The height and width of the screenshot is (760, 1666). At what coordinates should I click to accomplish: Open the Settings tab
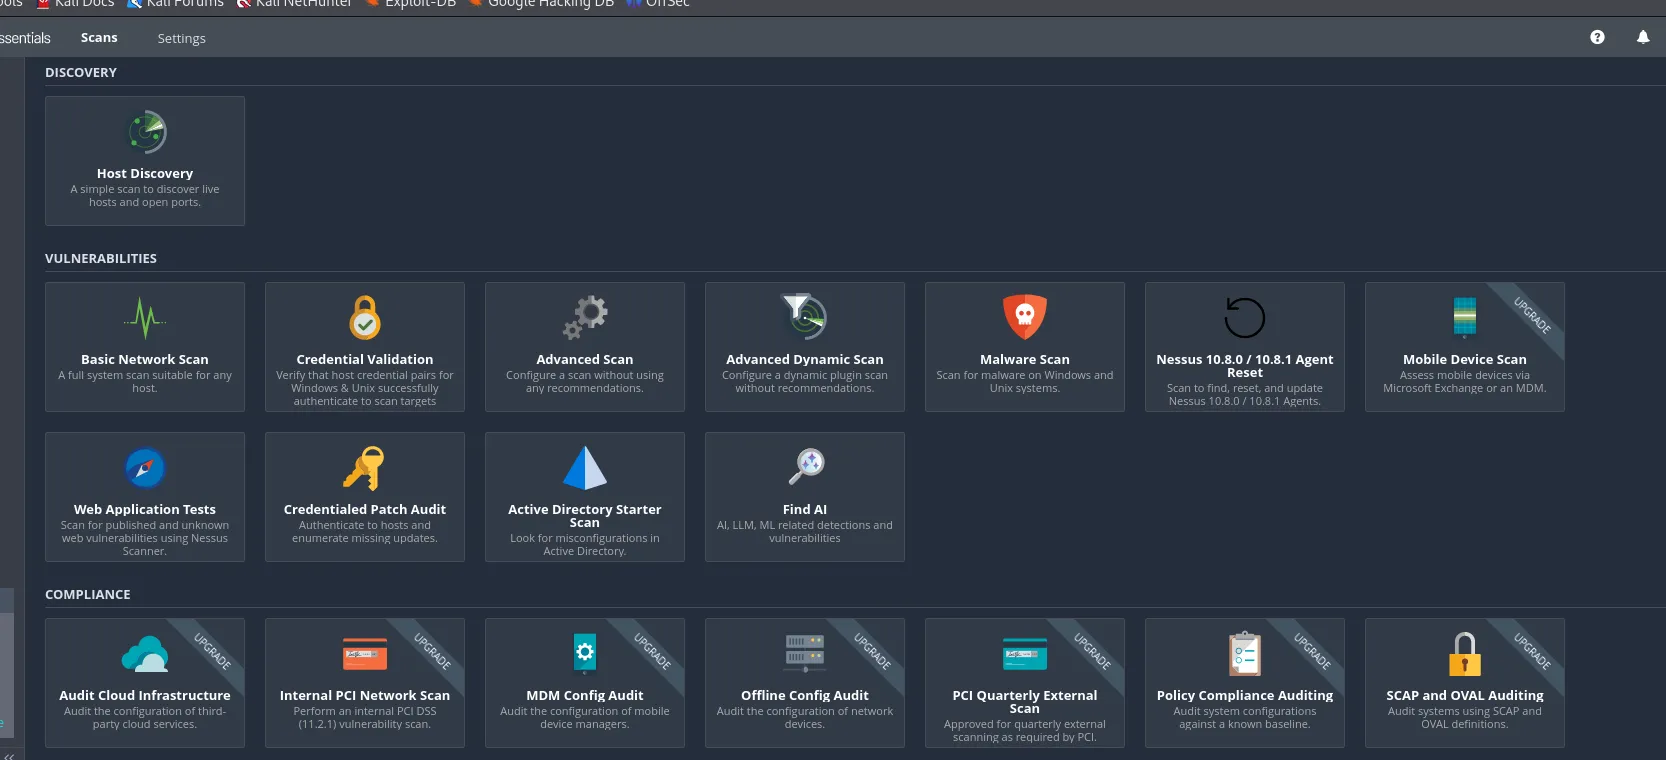[x=181, y=38]
